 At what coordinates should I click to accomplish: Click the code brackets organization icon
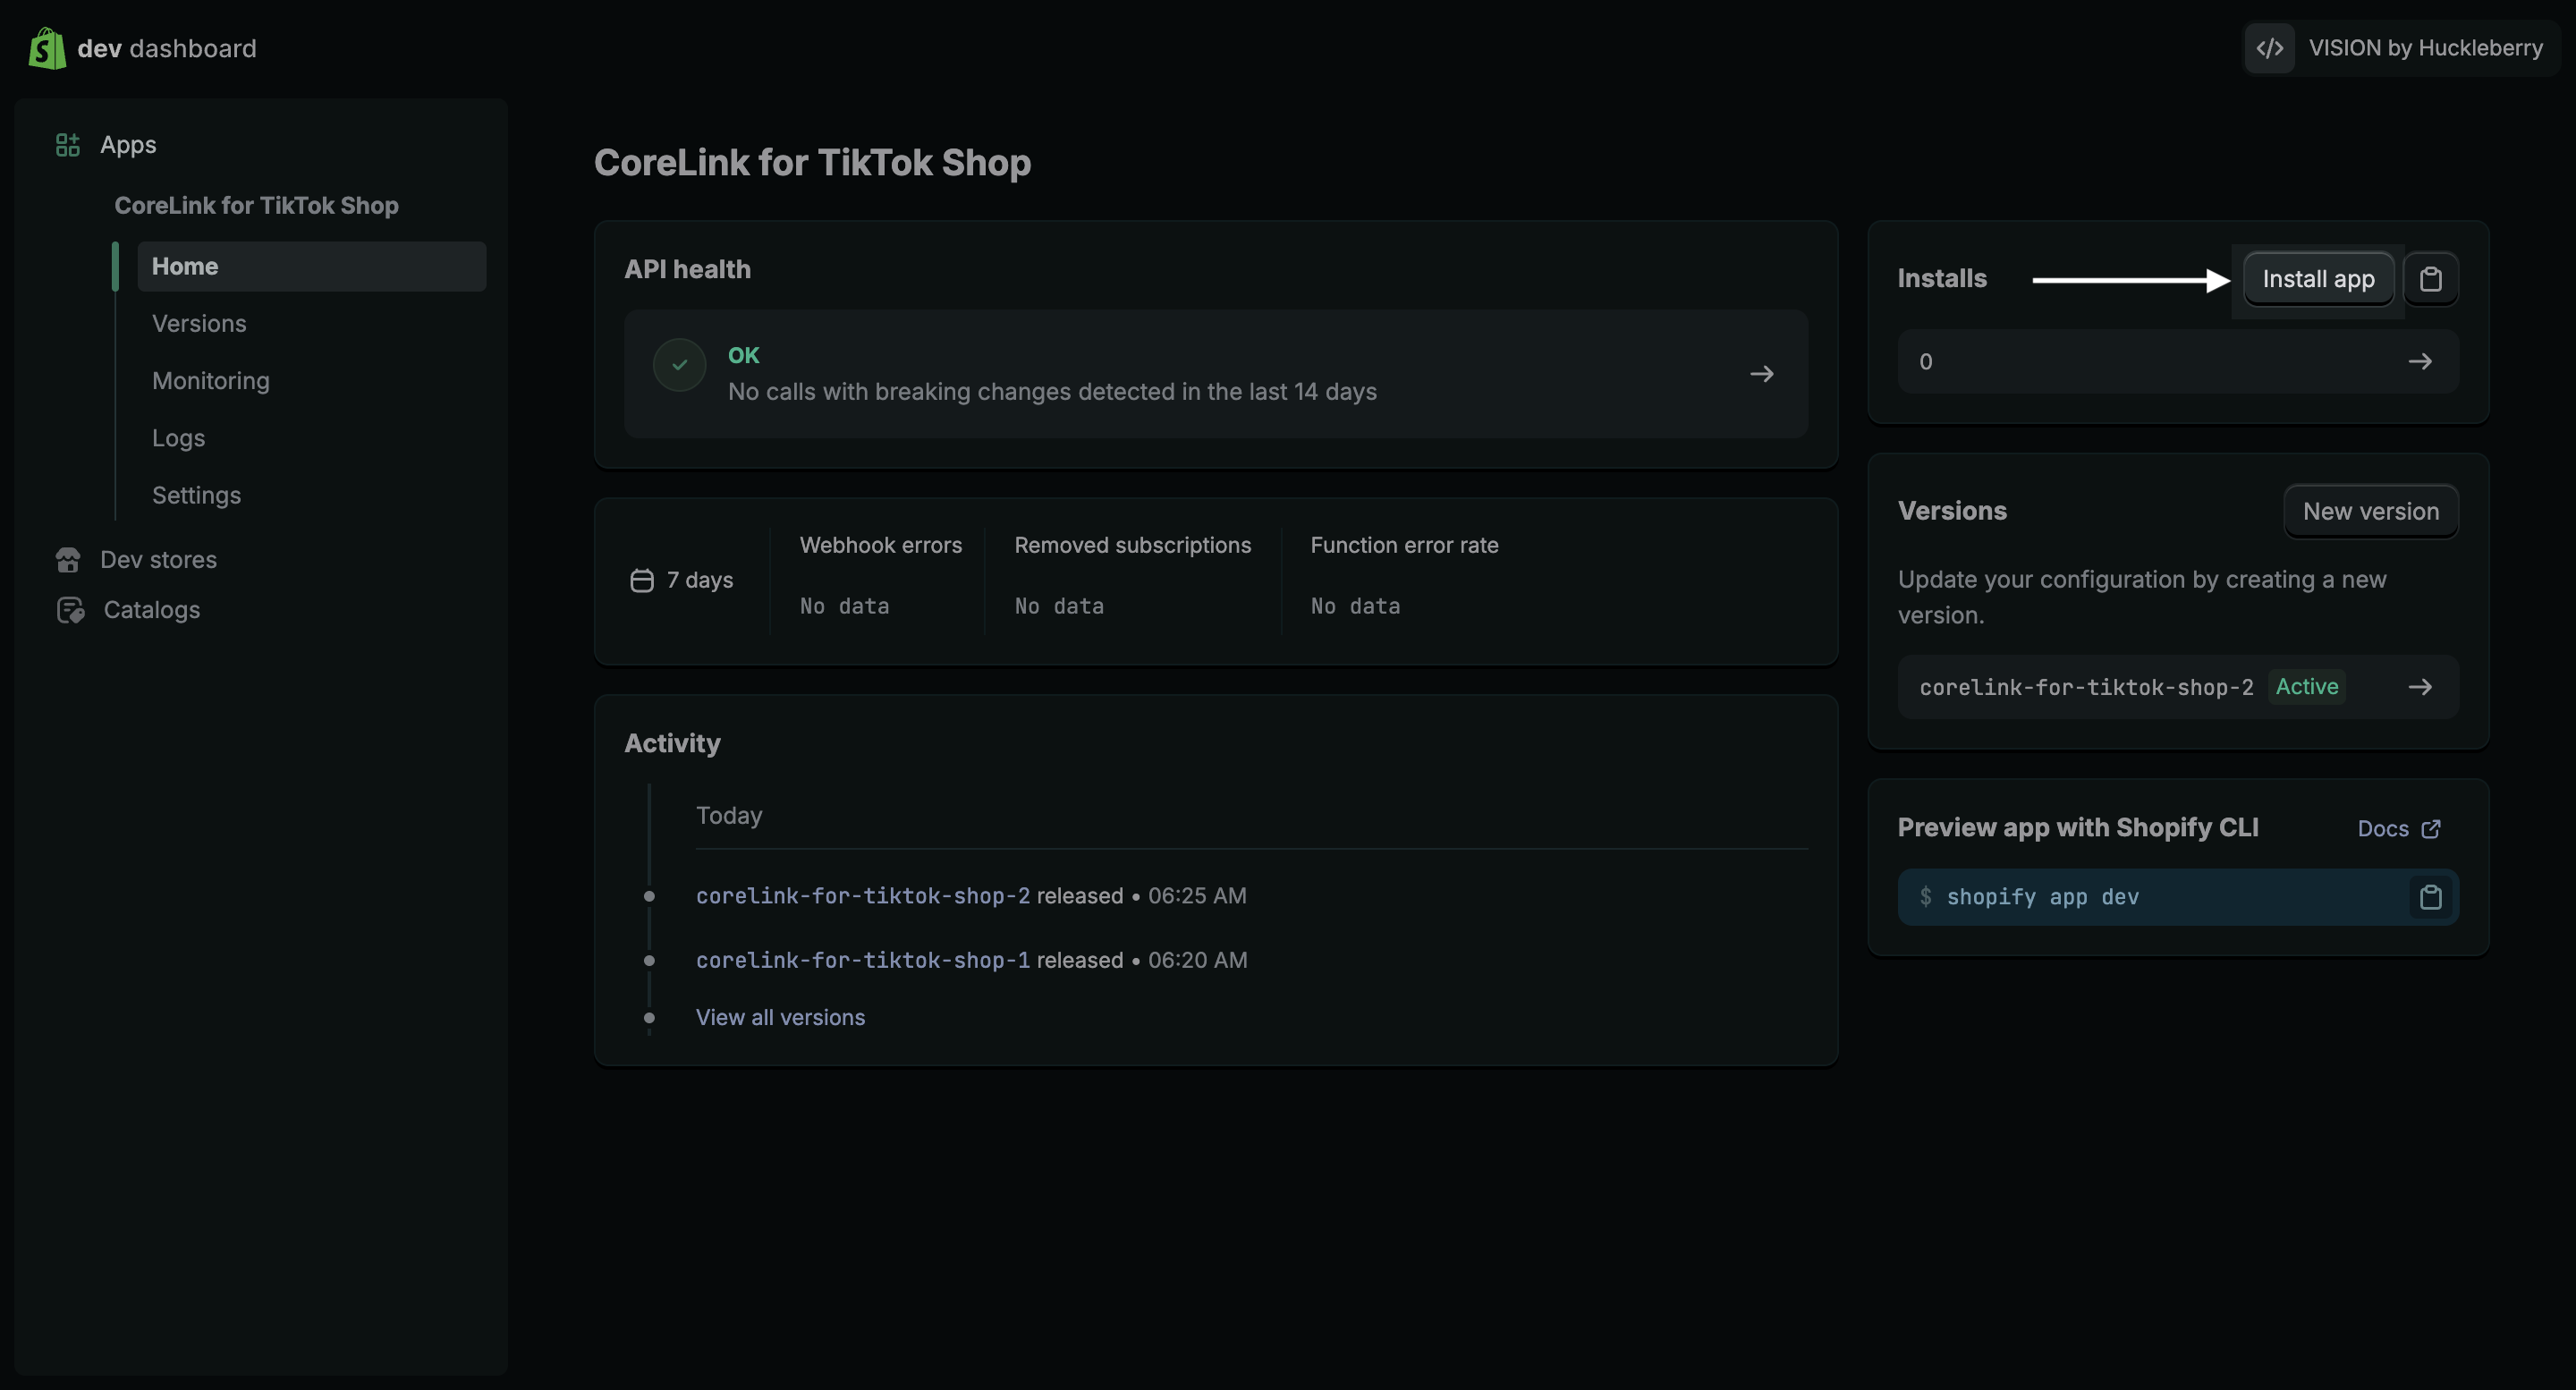click(2270, 48)
